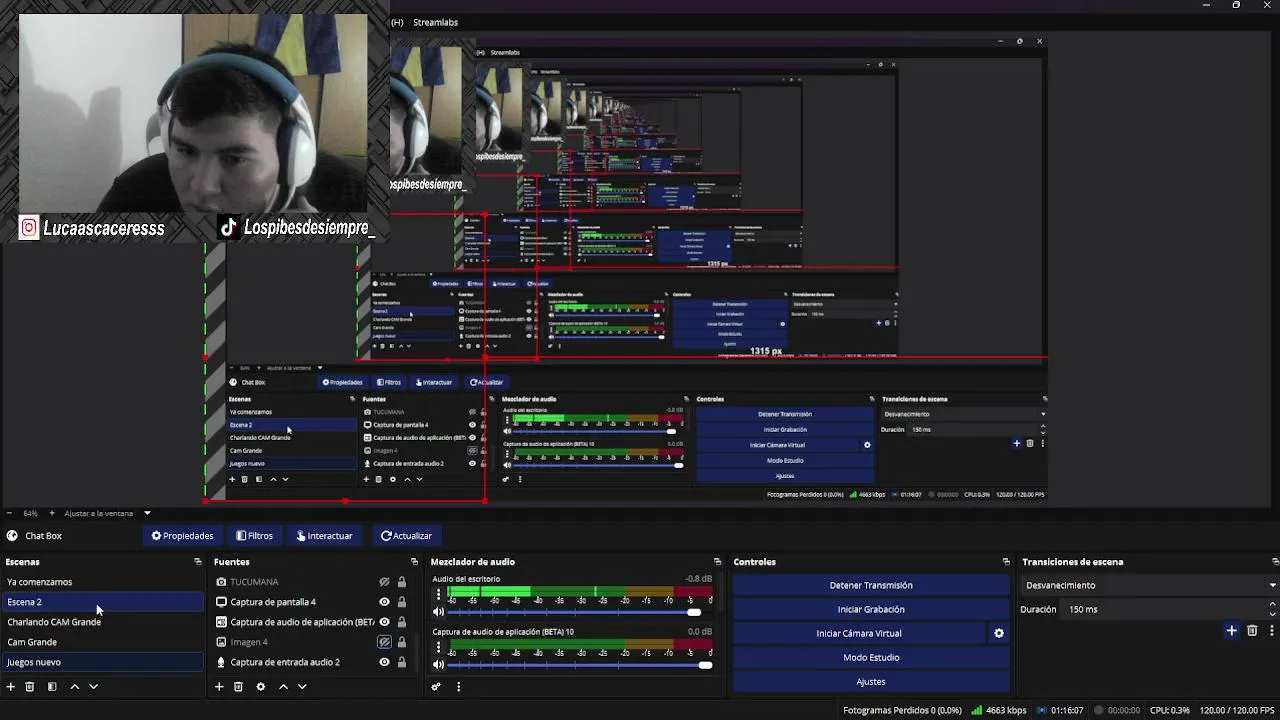Select the Cam Grande scene
The height and width of the screenshot is (720, 1280).
(102, 642)
